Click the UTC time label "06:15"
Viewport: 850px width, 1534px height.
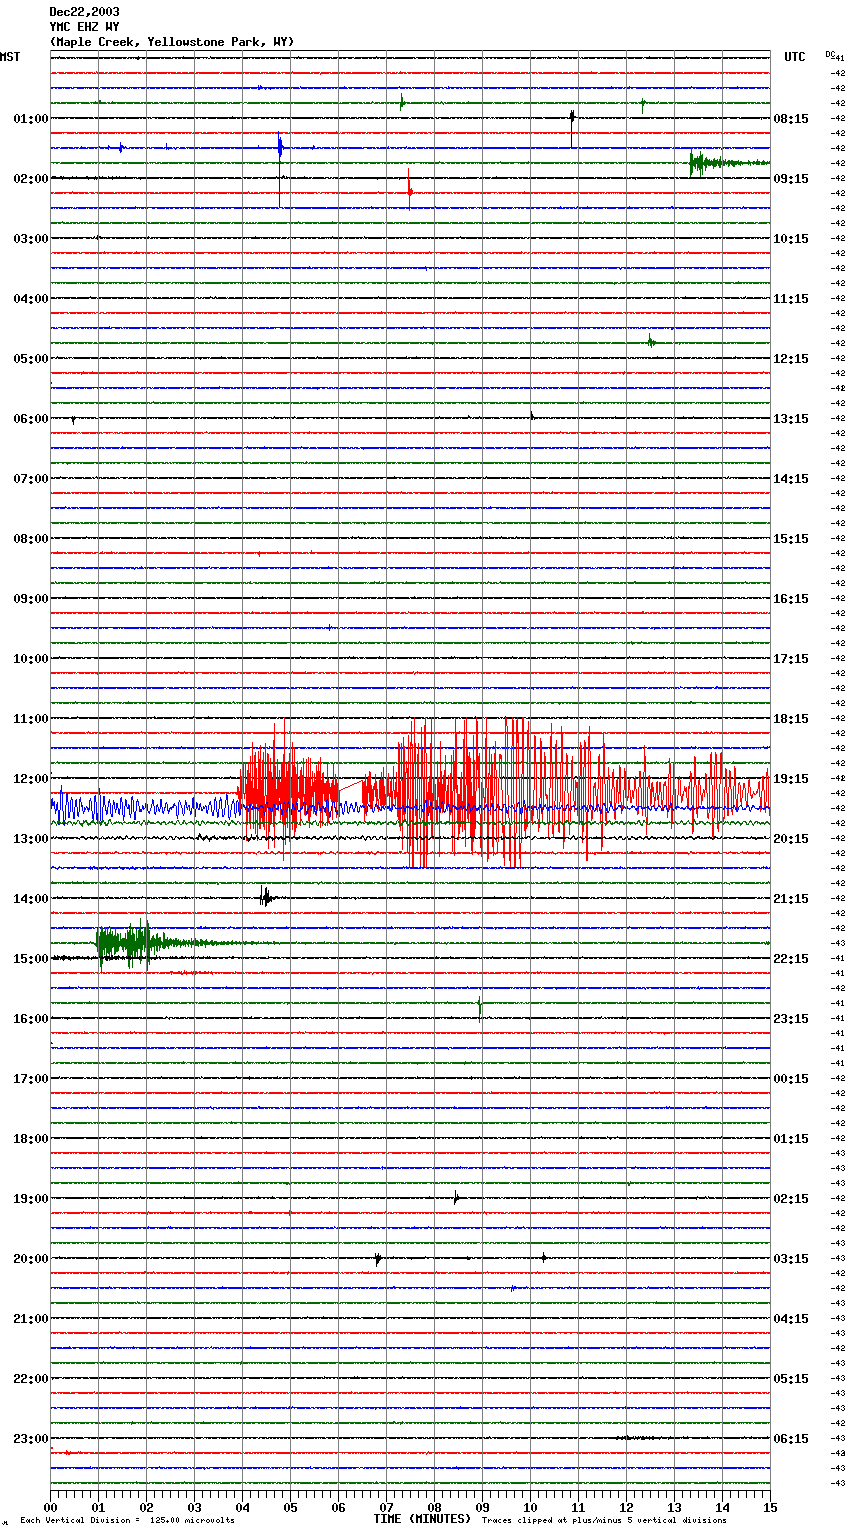pos(791,1439)
